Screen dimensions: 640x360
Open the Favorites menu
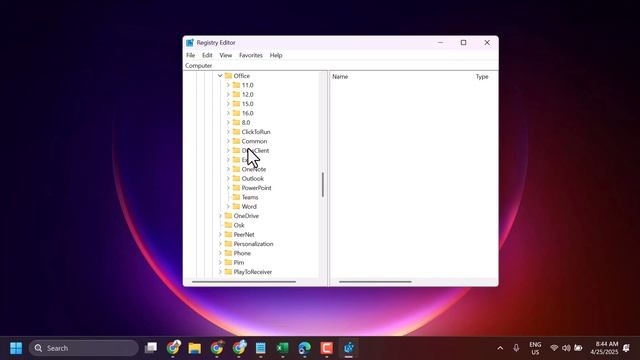click(251, 55)
